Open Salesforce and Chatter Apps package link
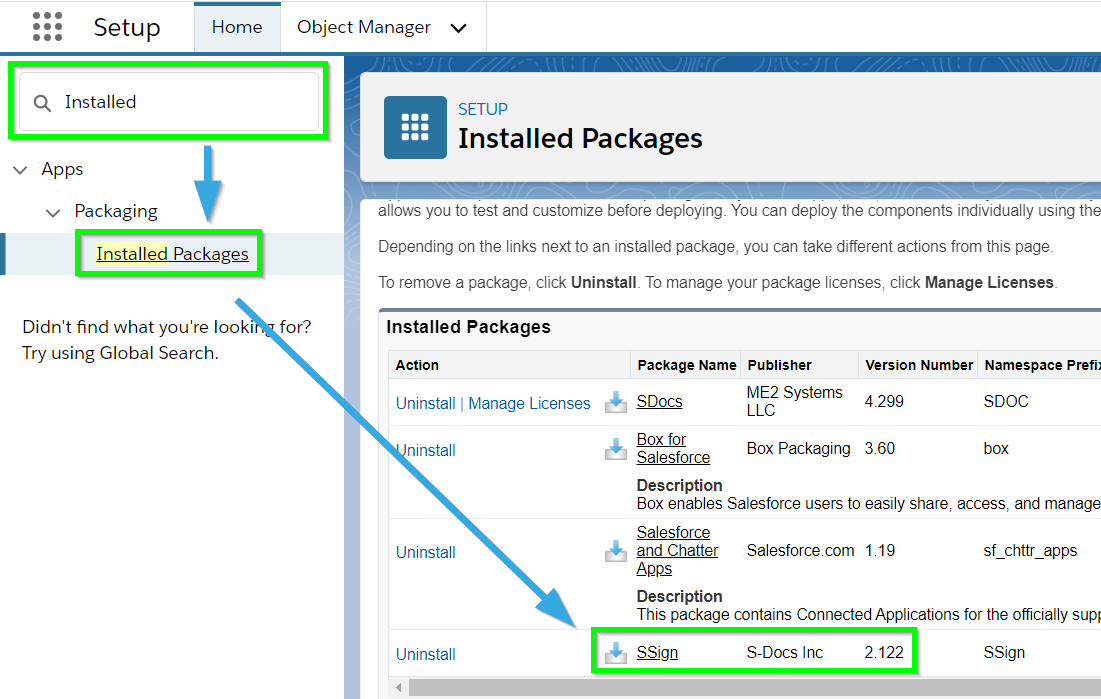 tap(677, 551)
